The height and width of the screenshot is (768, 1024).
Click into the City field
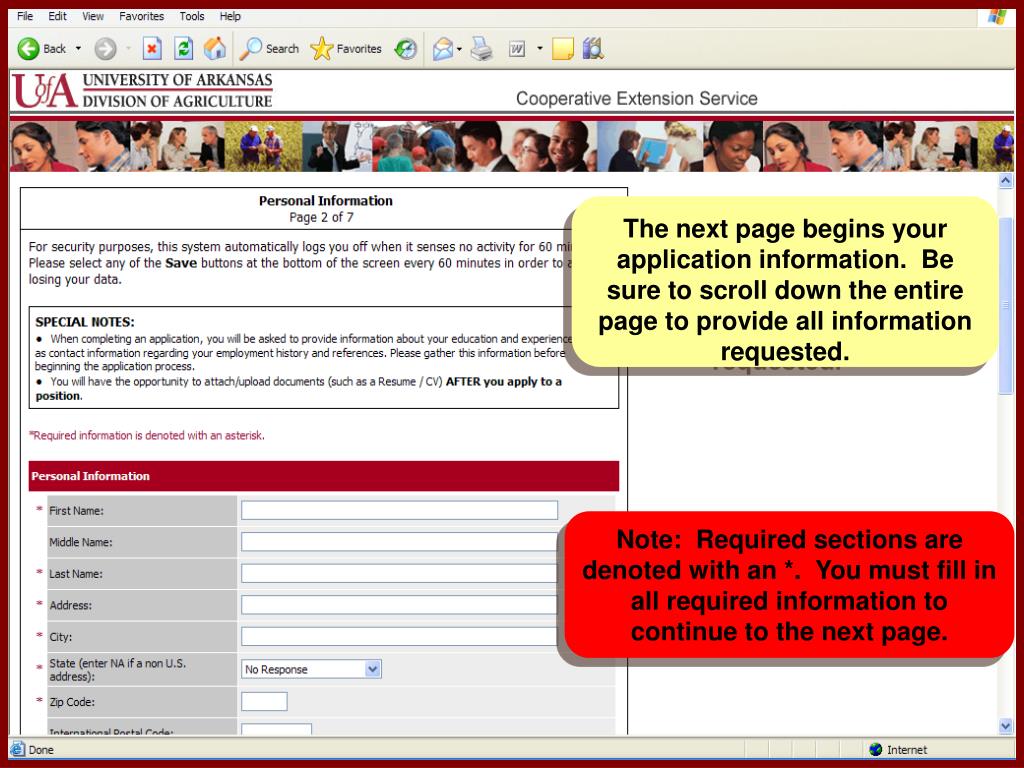(399, 636)
